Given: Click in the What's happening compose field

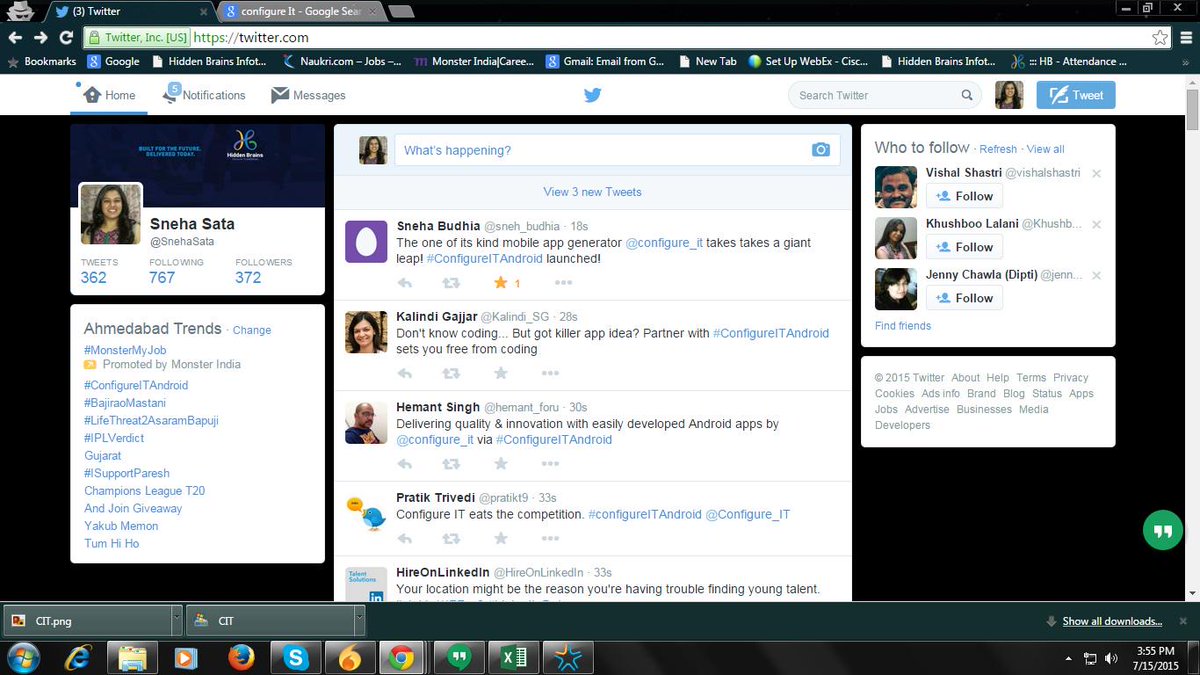Looking at the screenshot, I should [617, 150].
